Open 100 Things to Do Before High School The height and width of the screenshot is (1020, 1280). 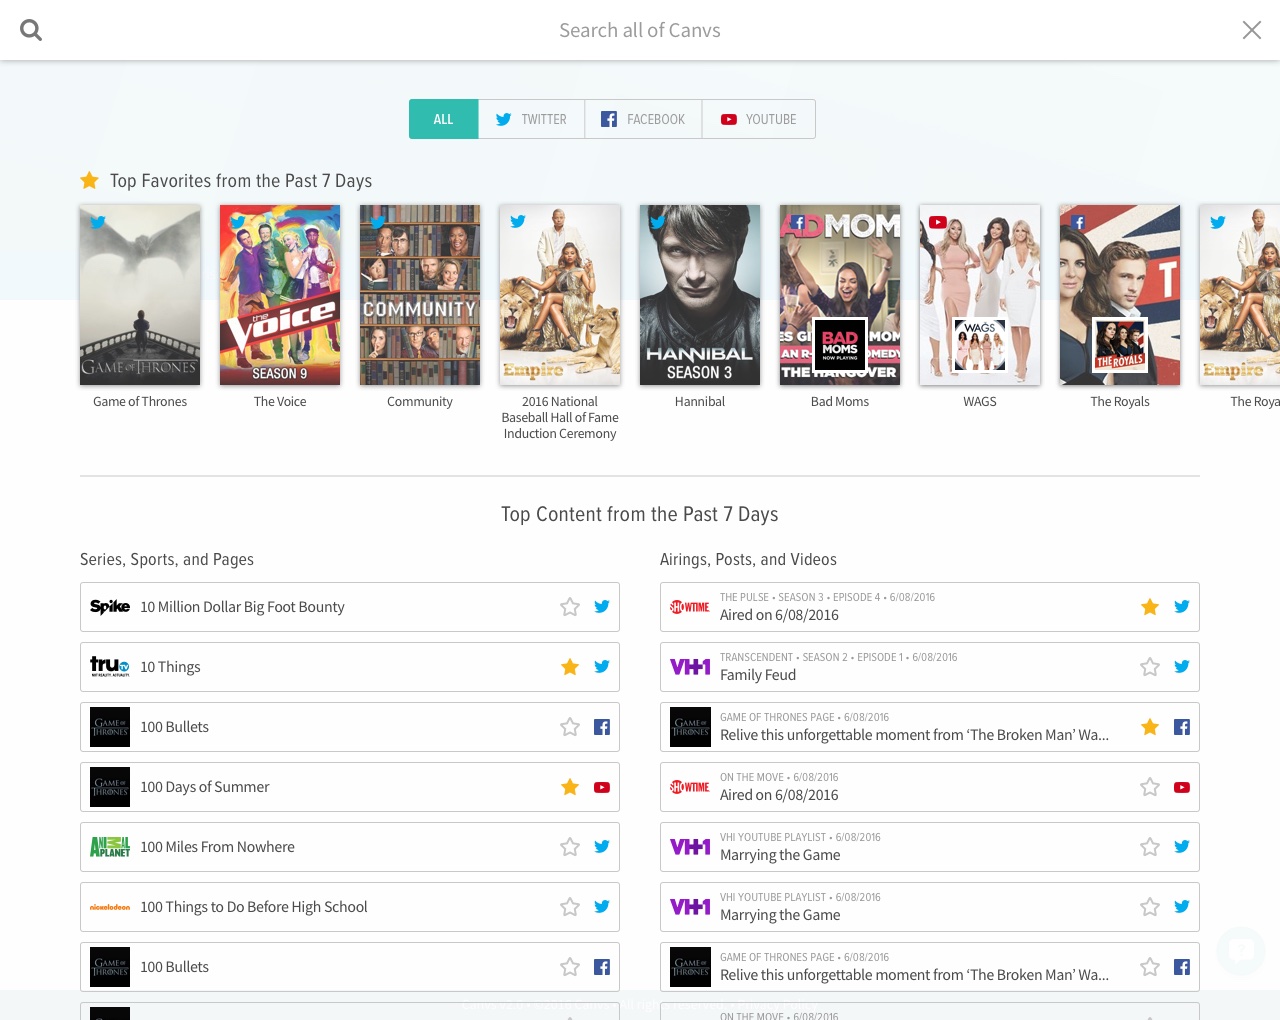point(254,907)
